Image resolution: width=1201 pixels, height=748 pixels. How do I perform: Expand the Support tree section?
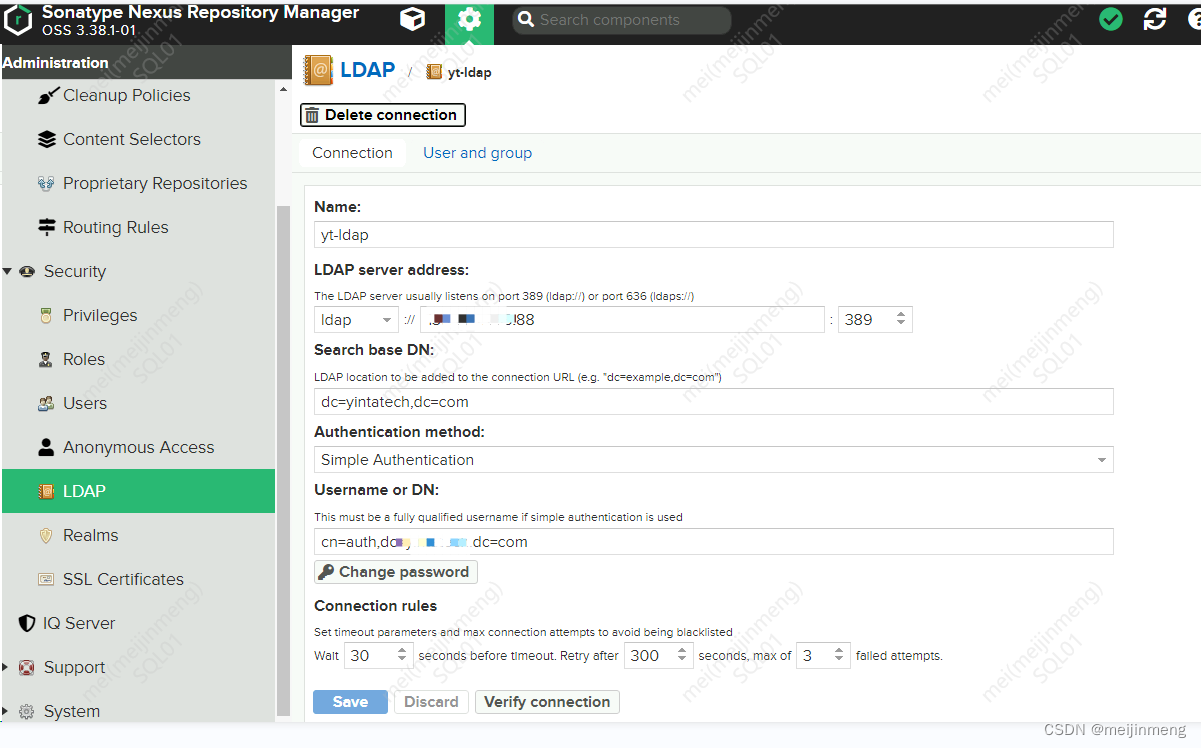[x=6, y=668]
